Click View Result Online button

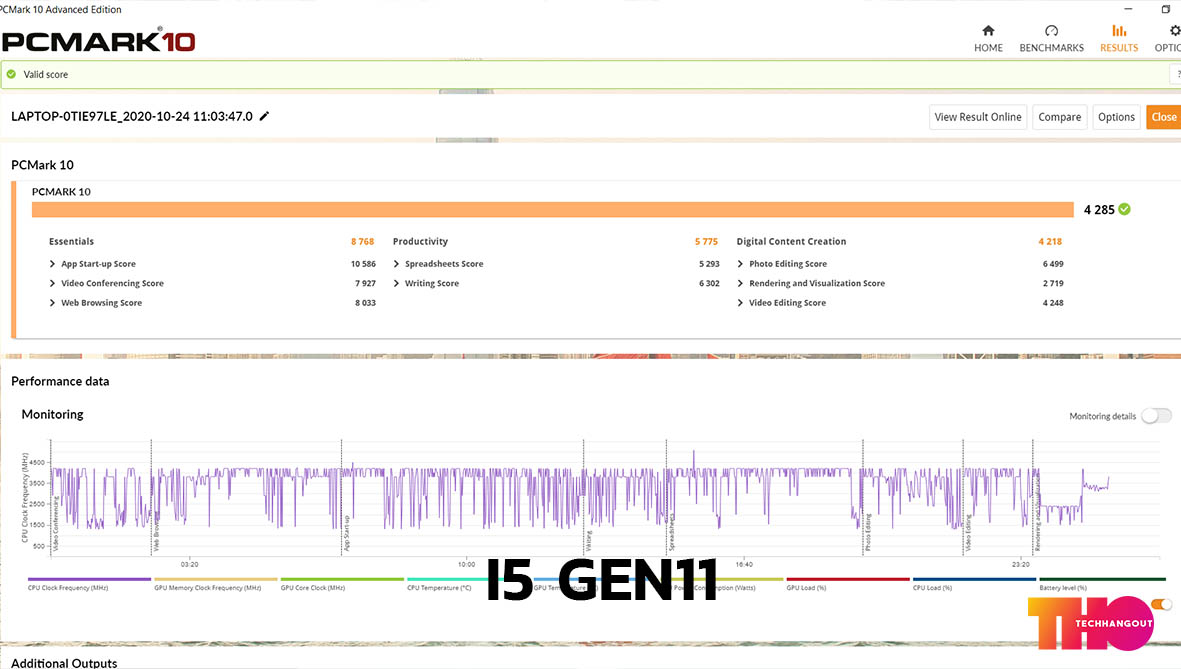978,117
